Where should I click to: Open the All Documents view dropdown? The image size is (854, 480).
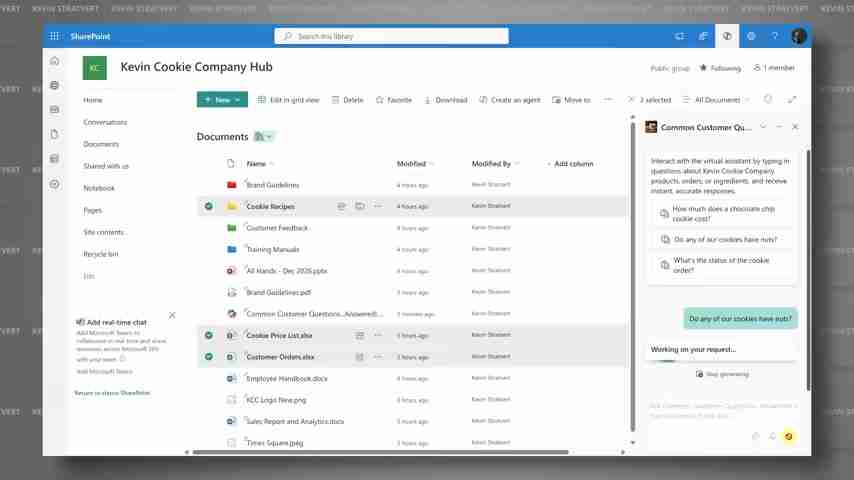[x=716, y=100]
